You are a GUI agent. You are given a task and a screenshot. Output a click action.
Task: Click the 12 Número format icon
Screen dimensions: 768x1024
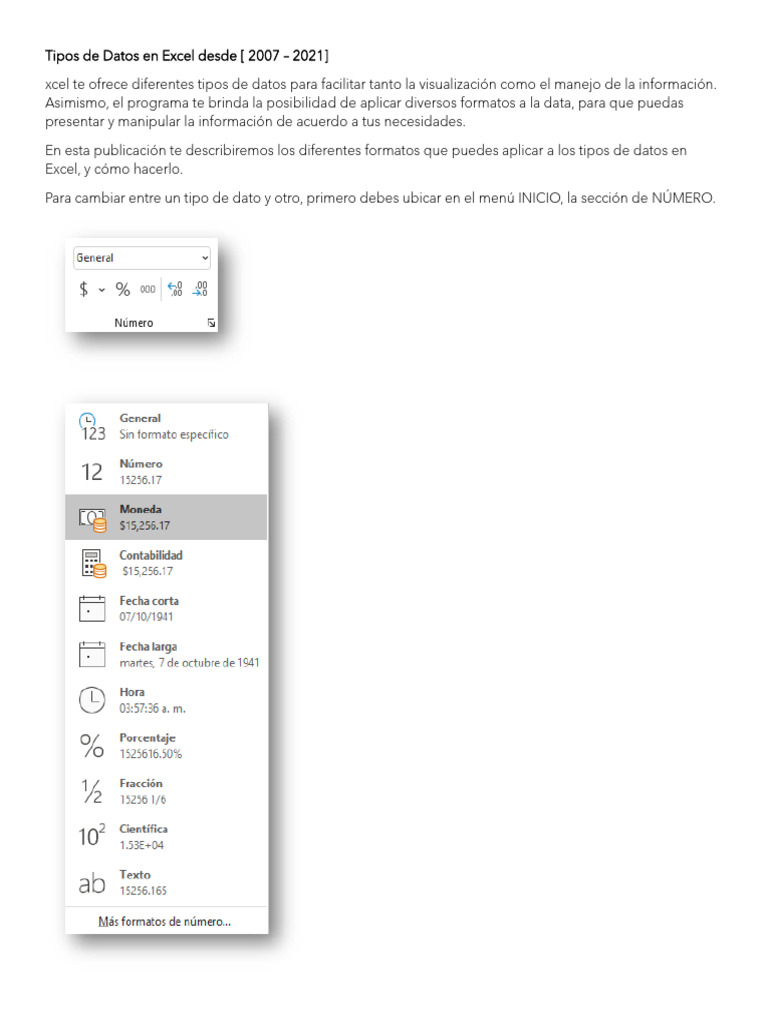coord(92,472)
